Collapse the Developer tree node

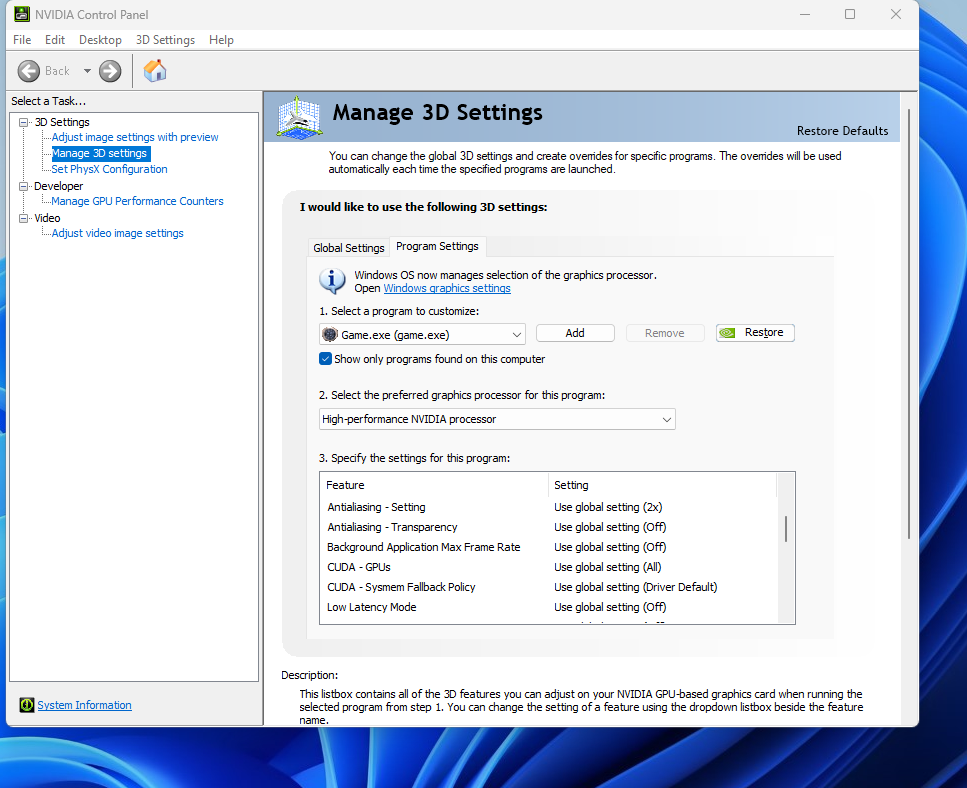tap(23, 186)
